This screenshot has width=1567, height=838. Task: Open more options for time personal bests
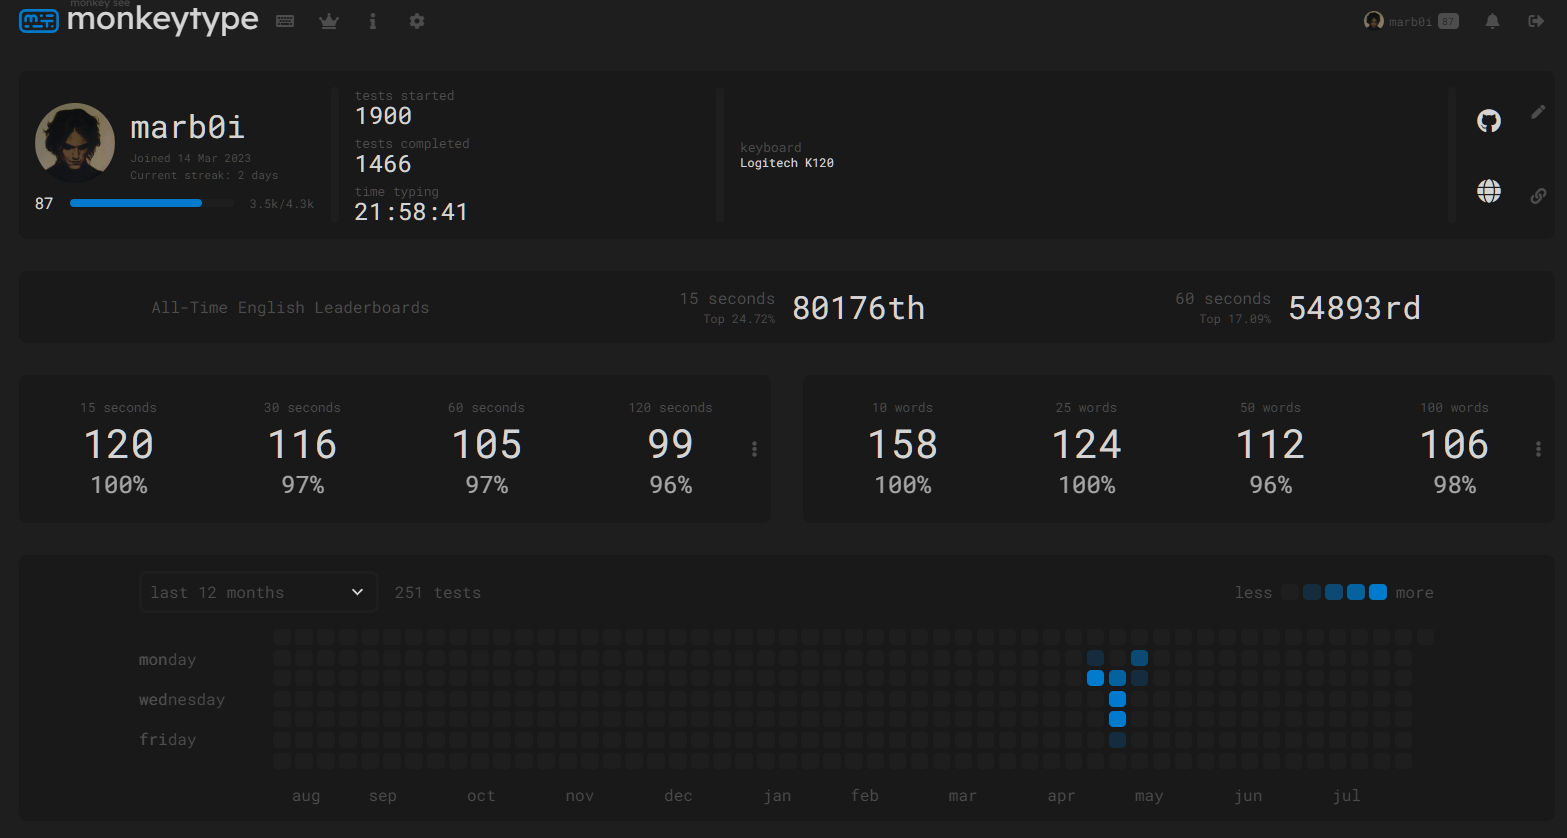[x=754, y=450]
